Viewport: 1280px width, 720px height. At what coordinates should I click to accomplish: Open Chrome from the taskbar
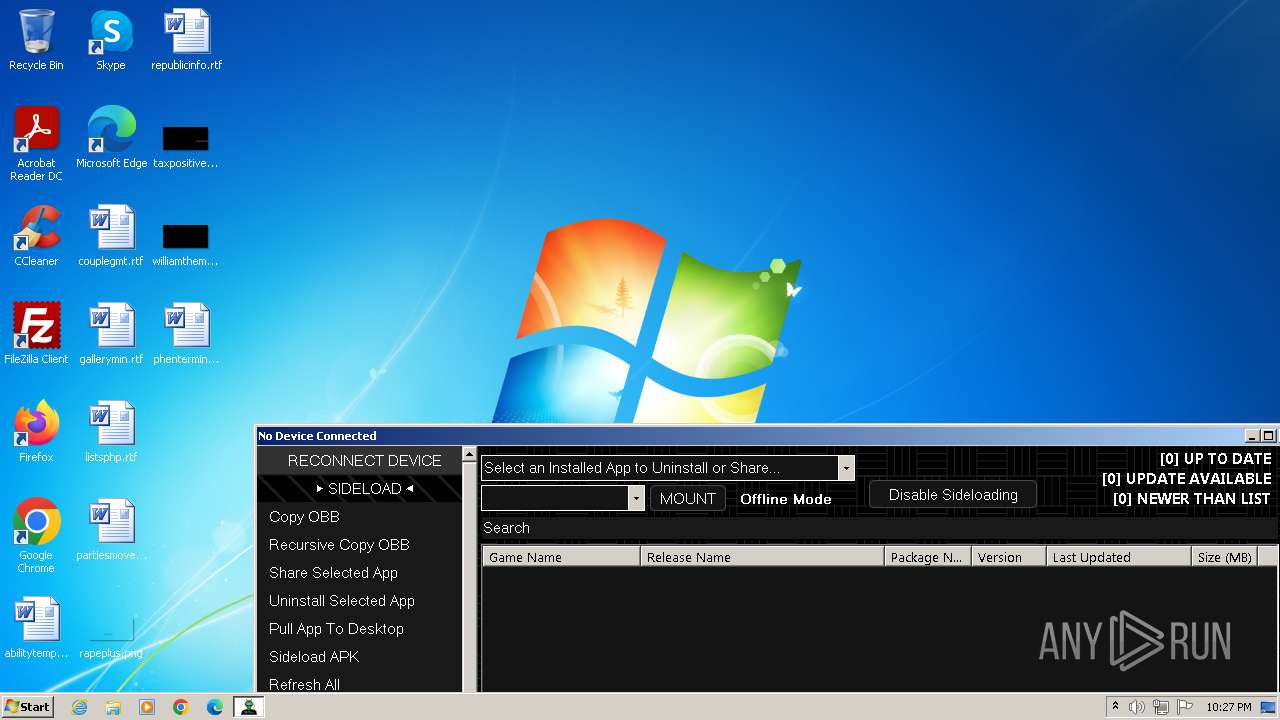181,707
